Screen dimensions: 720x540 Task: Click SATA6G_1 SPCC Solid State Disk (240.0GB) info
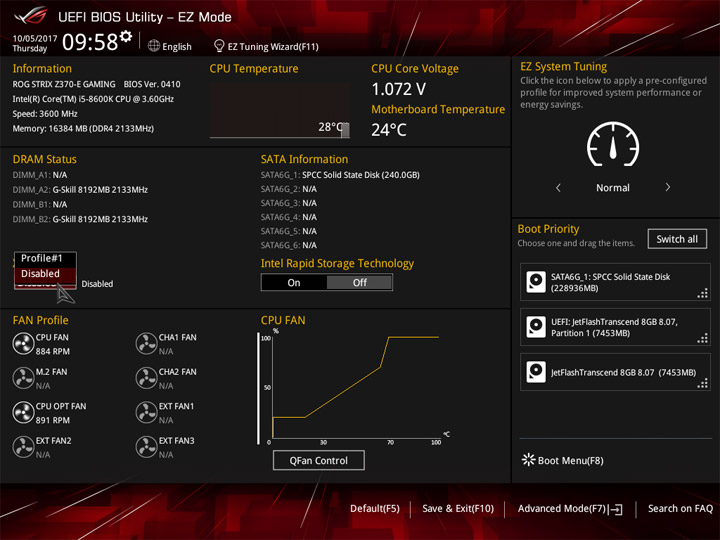coord(340,175)
